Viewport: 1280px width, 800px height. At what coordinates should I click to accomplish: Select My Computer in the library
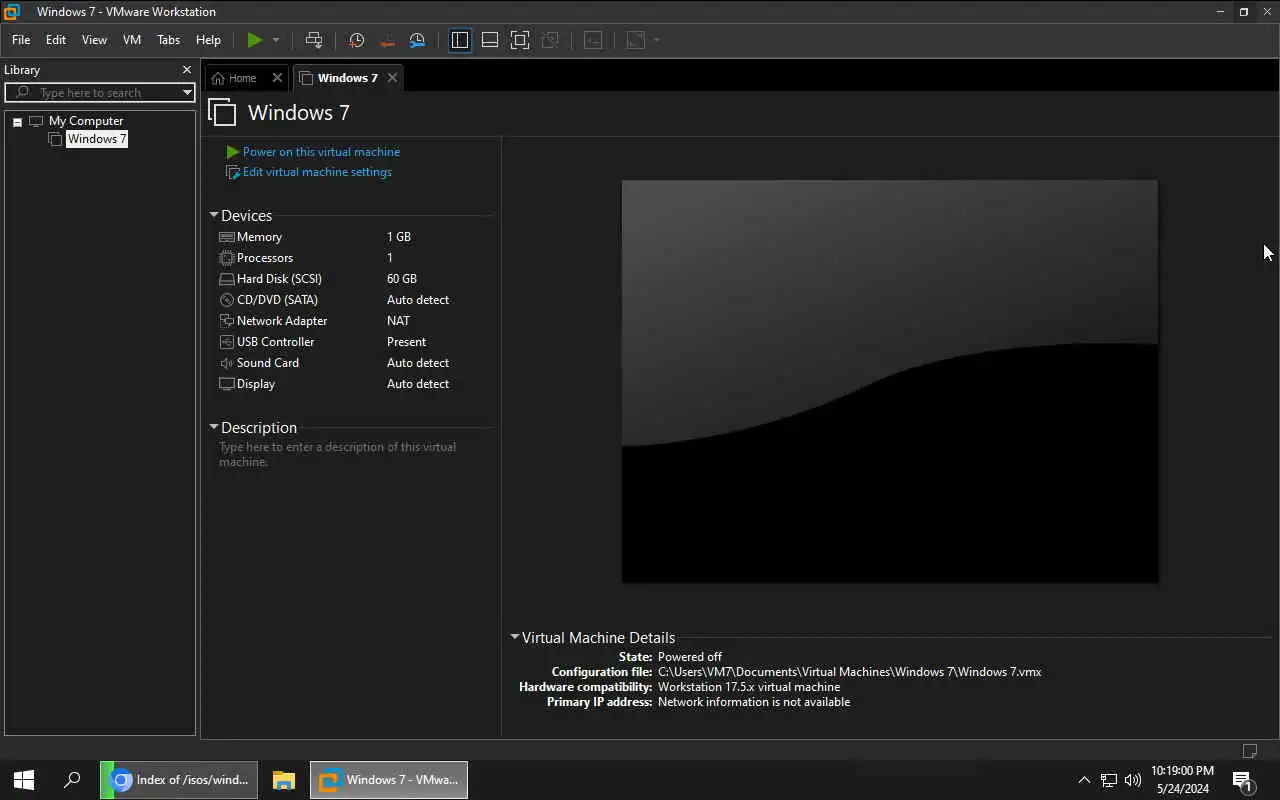pos(86,121)
